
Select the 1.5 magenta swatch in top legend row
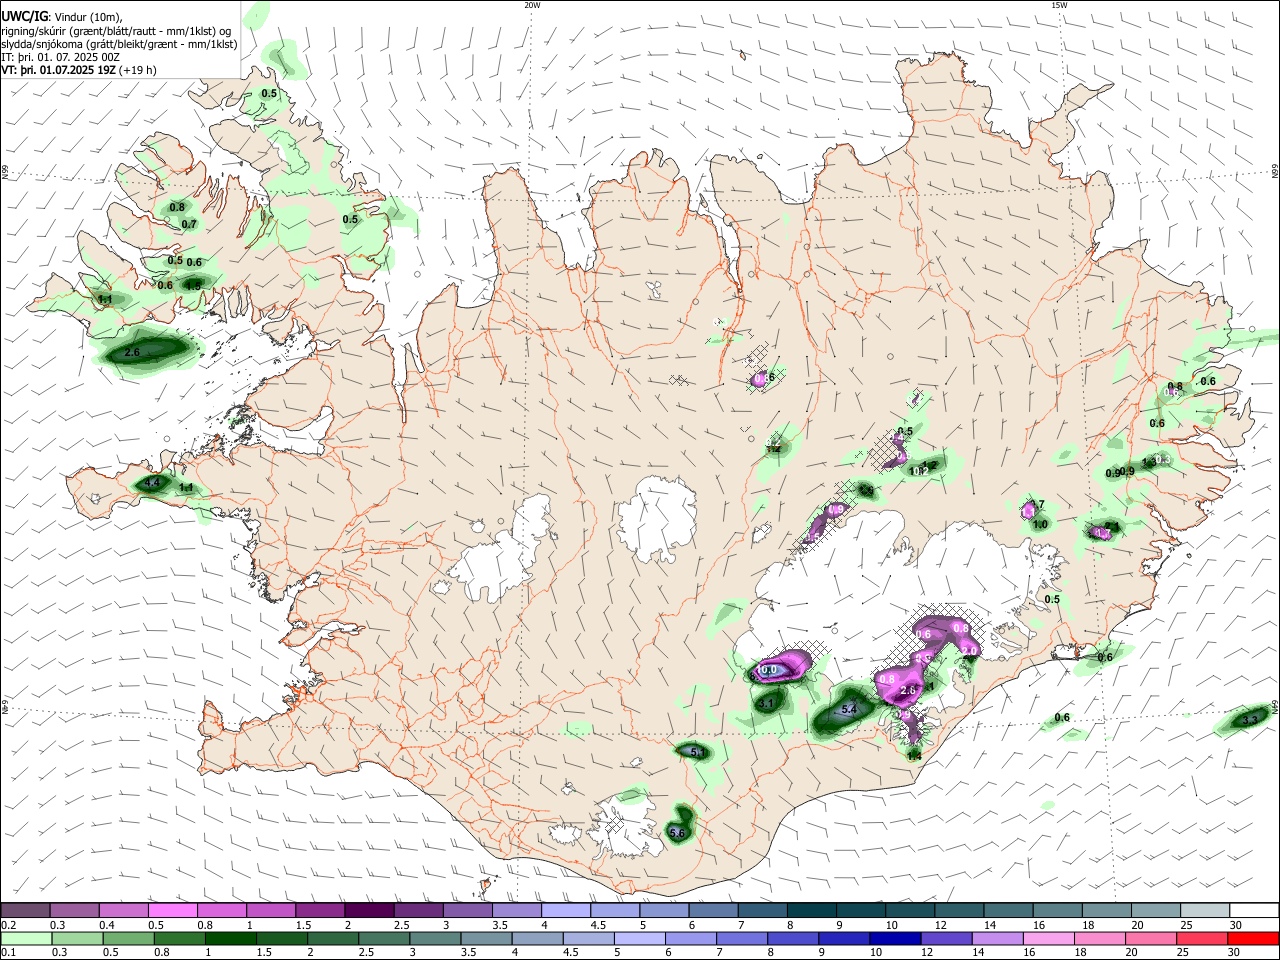click(x=319, y=910)
